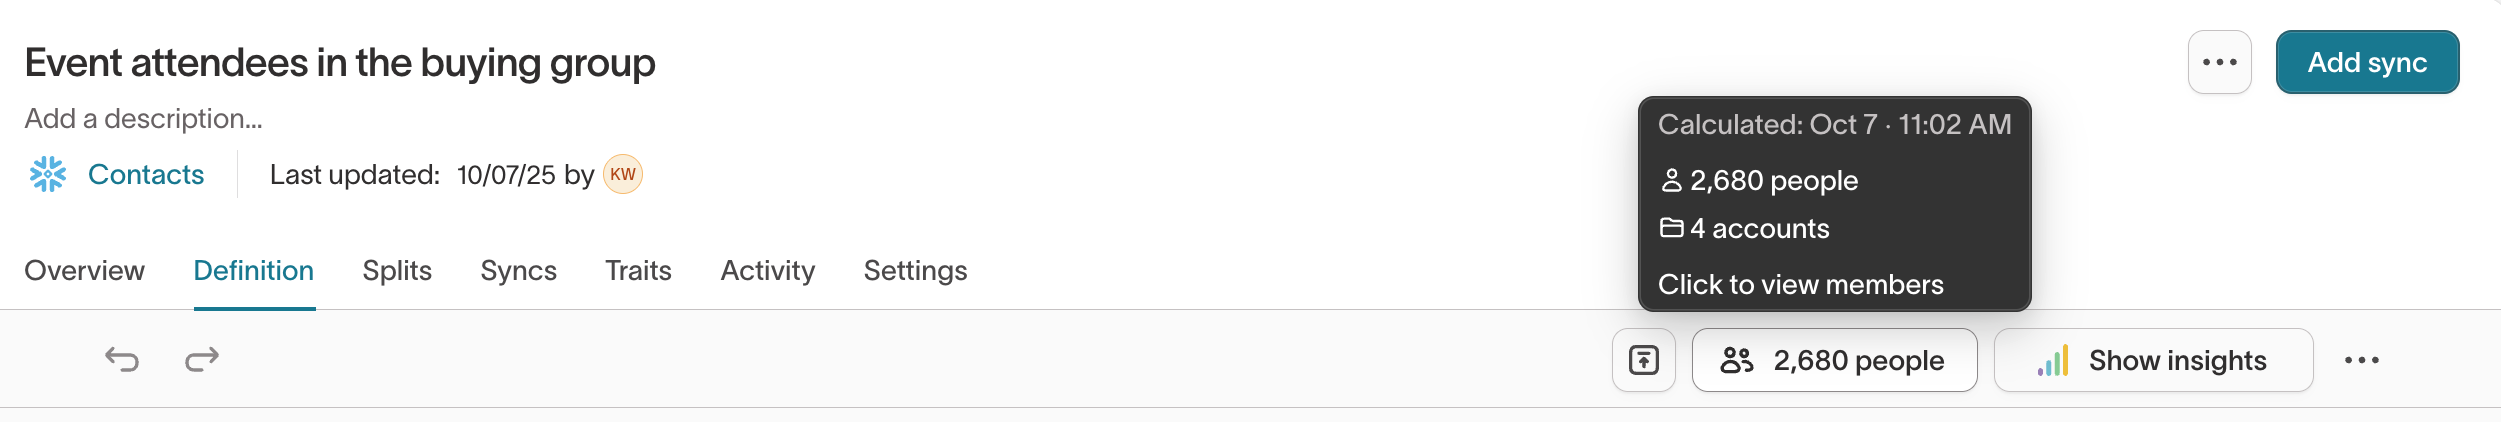Click the Add a description field
This screenshot has width=2501, height=422.
144,119
